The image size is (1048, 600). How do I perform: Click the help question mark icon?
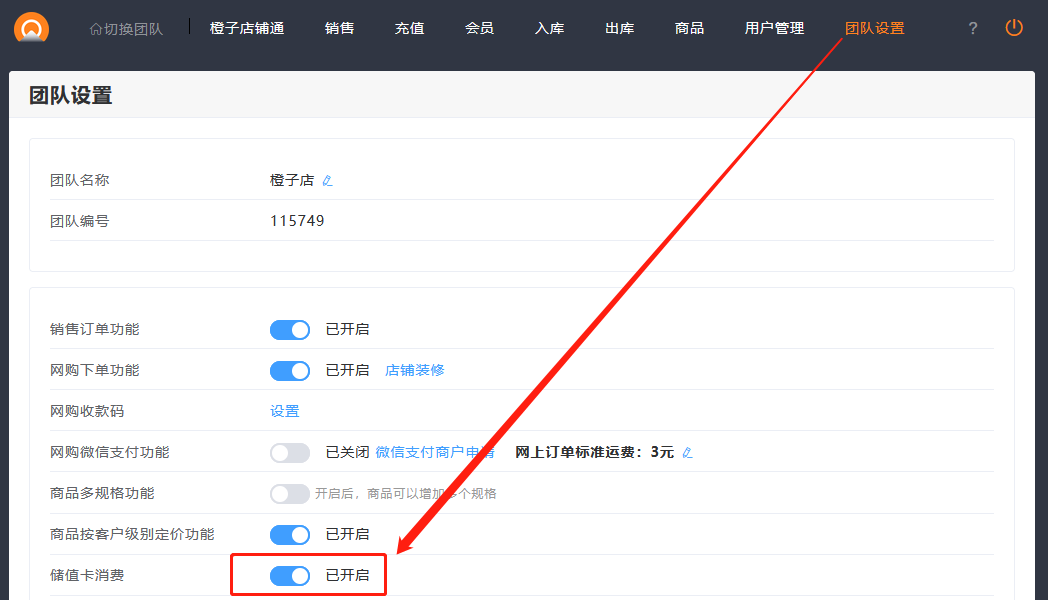tap(972, 29)
